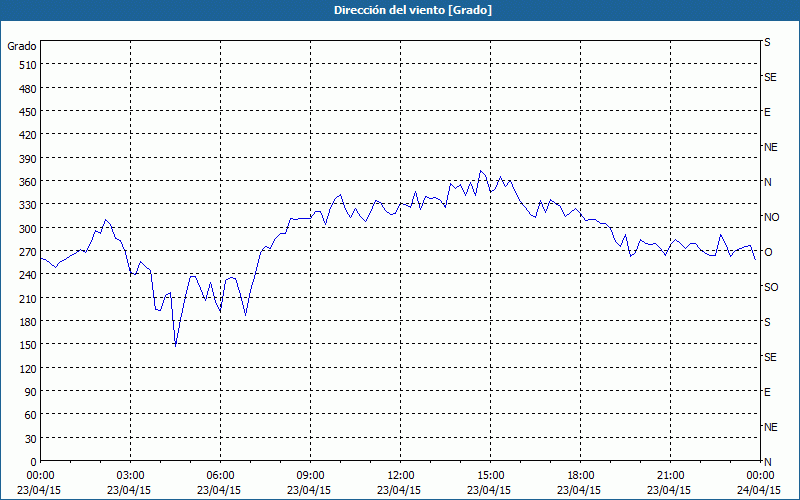
Task: Select the S compass label level with 180
Action: pos(767,322)
